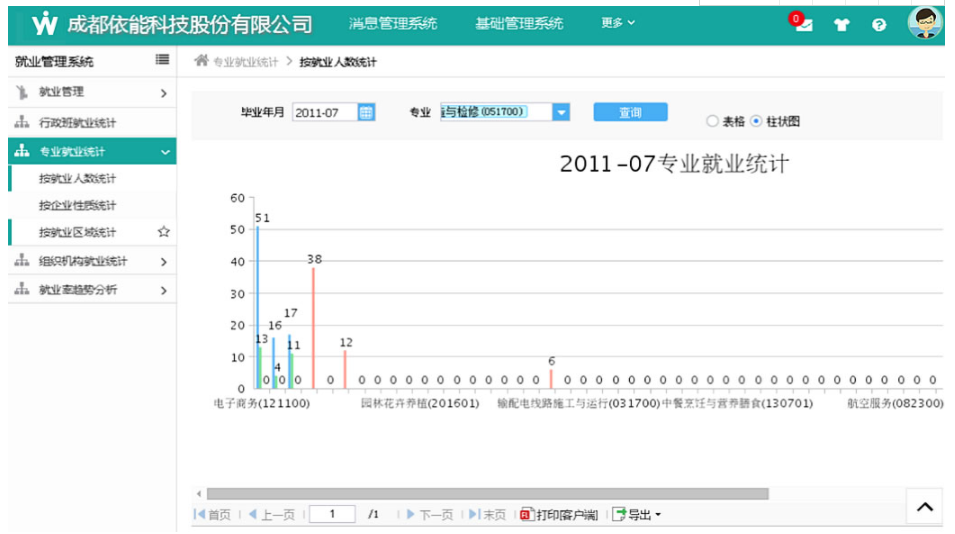
Task: Open the 专业 dropdown arrow
Action: coord(561,112)
